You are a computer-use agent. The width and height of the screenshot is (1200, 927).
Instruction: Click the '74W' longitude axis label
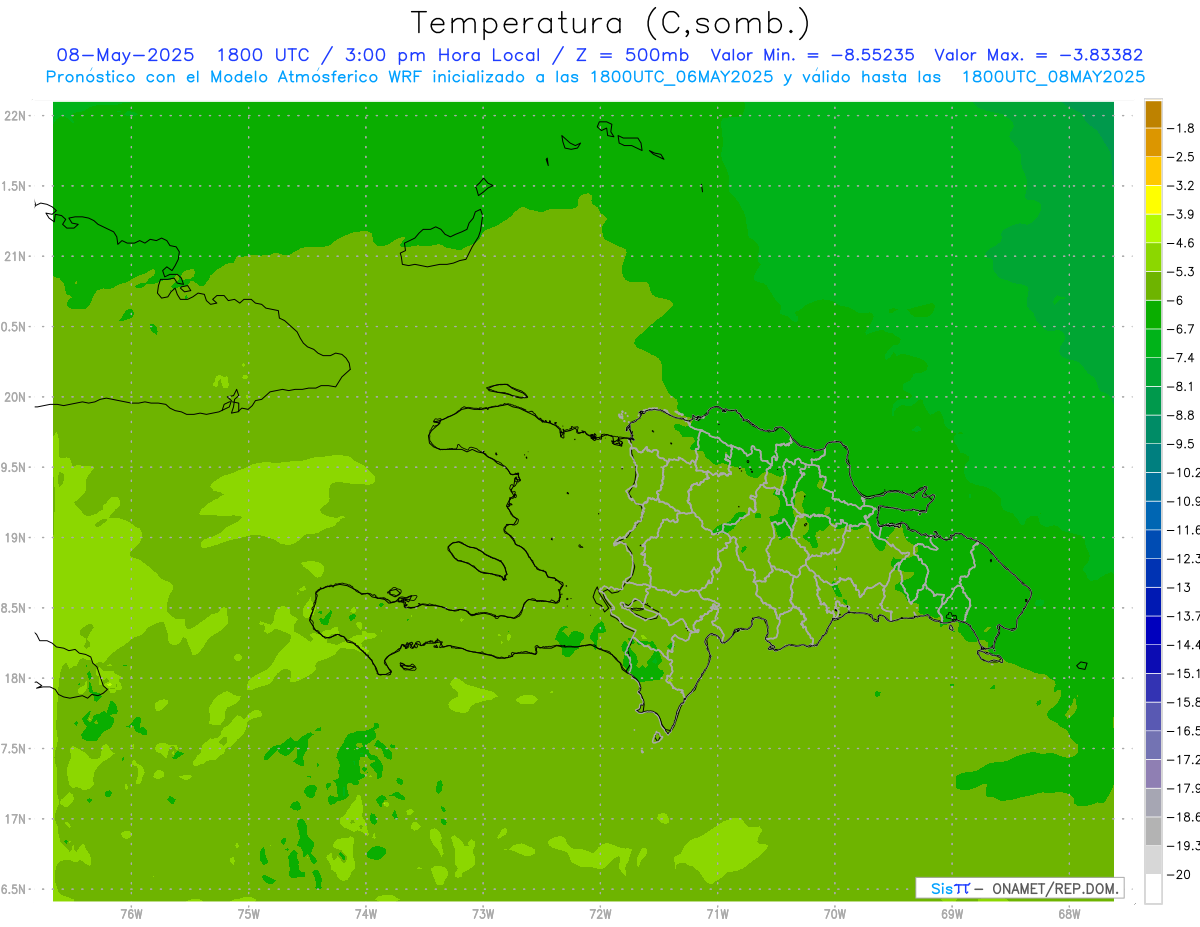(366, 913)
